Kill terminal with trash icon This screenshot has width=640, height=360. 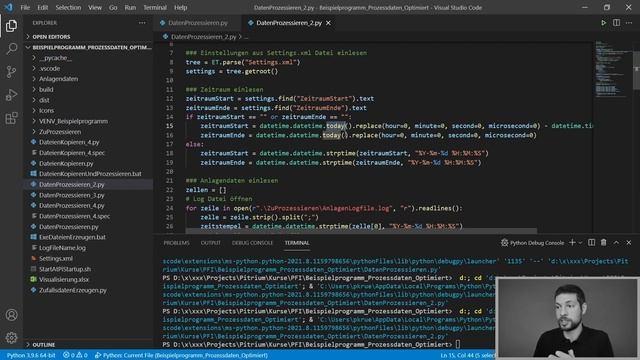(603, 242)
